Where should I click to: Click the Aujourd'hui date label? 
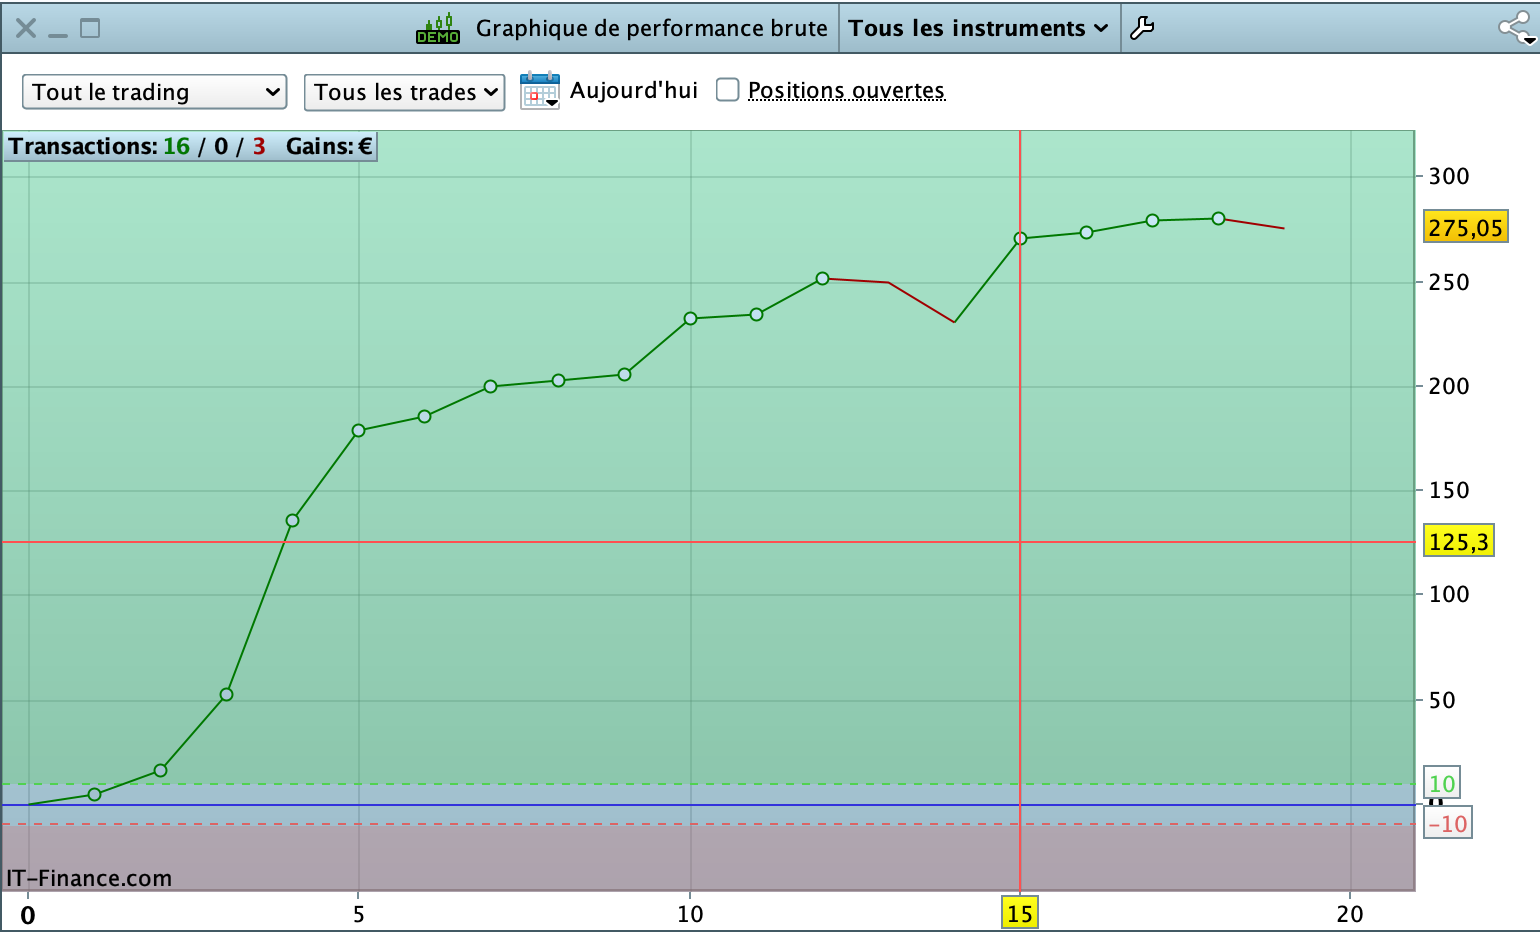[x=634, y=90]
